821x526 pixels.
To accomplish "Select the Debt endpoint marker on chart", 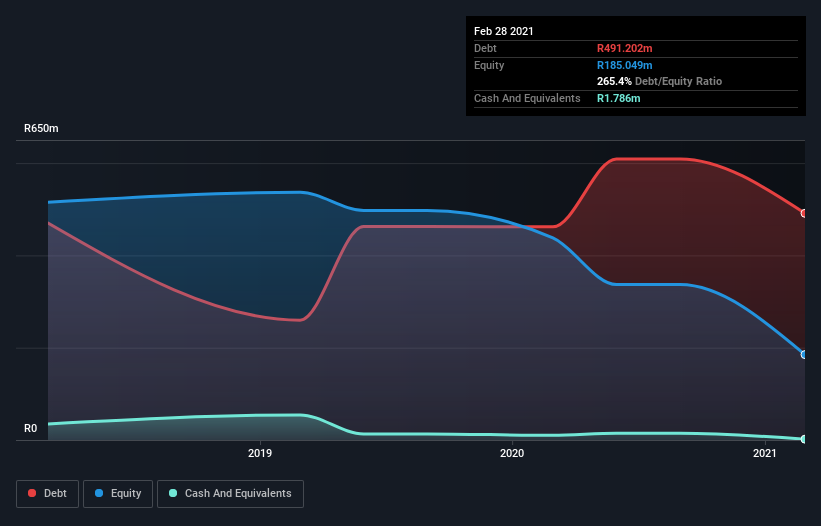I will [x=803, y=214].
